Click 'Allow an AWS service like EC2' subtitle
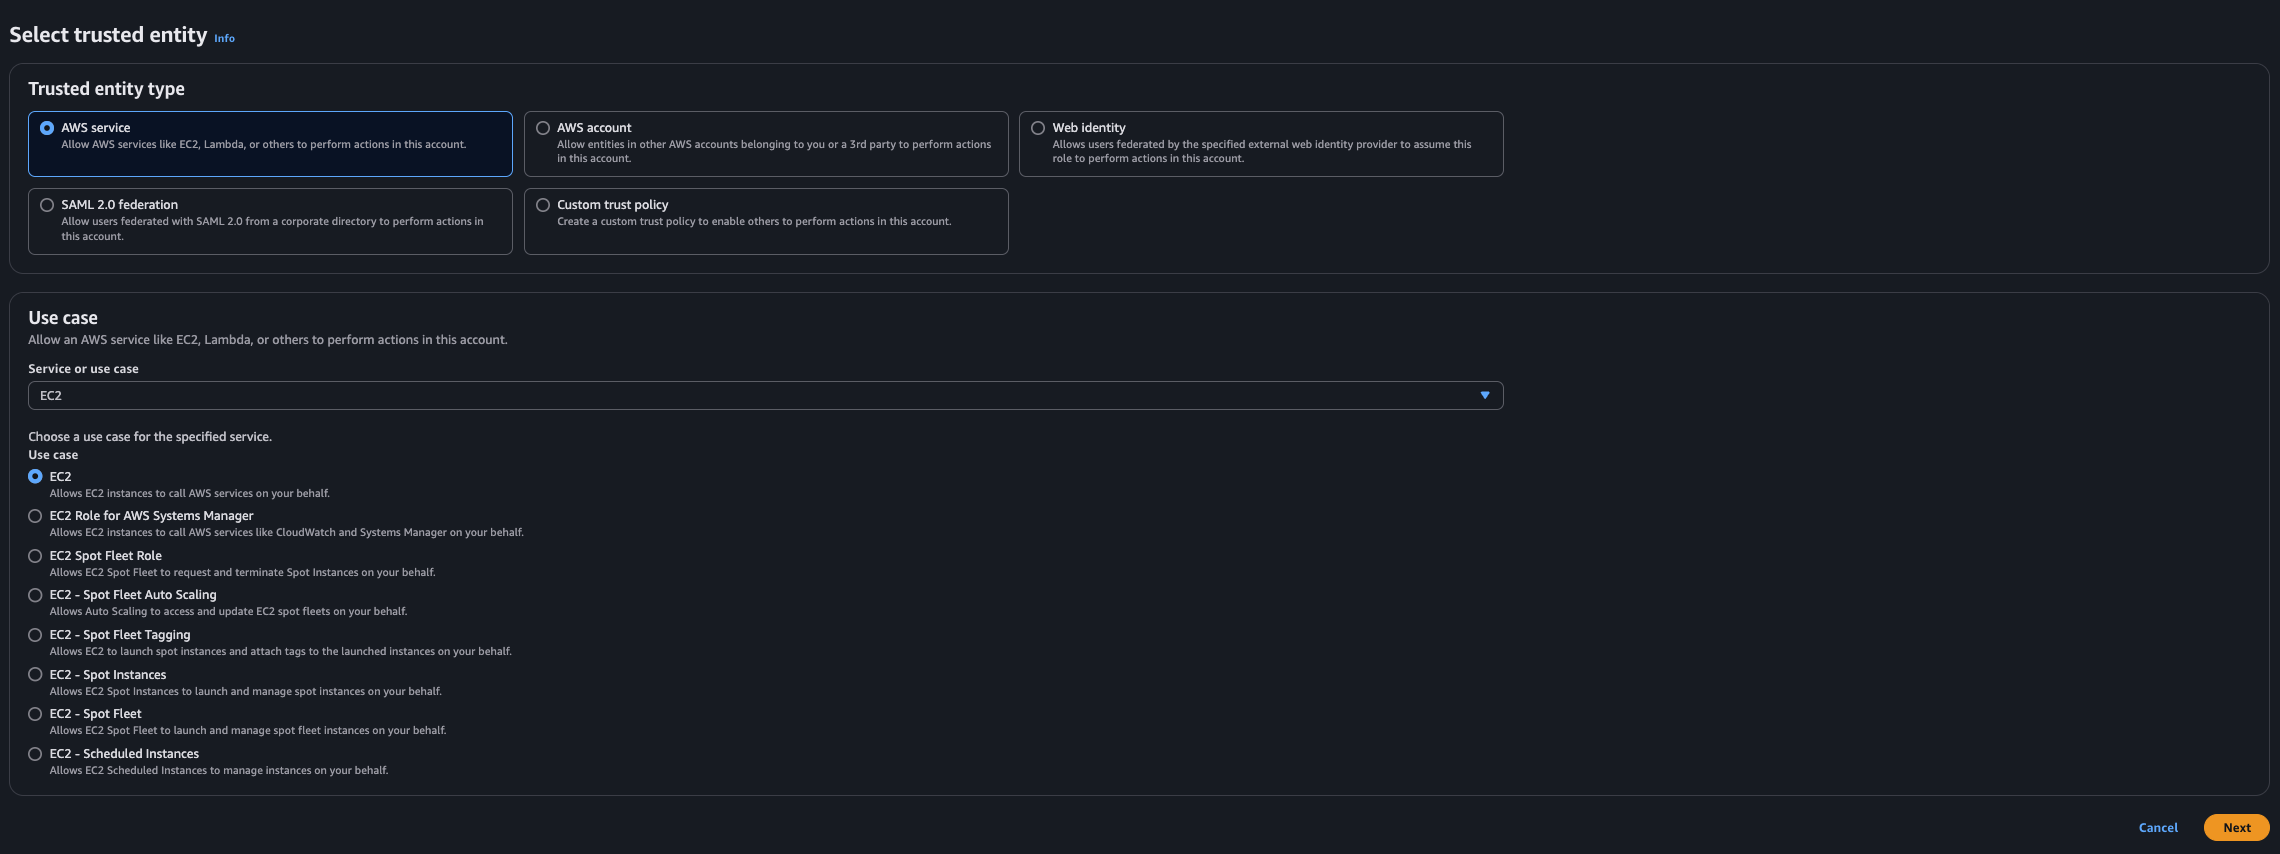This screenshot has height=854, width=2280. coord(268,340)
